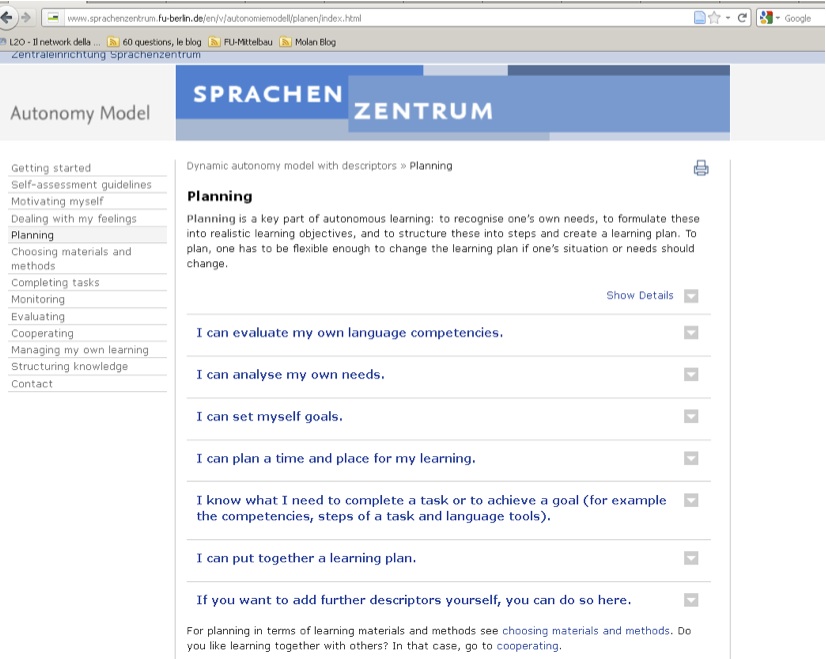Image resolution: width=826 pixels, height=659 pixels.
Task: Click the browser address bar URL field
Action: pos(370,18)
